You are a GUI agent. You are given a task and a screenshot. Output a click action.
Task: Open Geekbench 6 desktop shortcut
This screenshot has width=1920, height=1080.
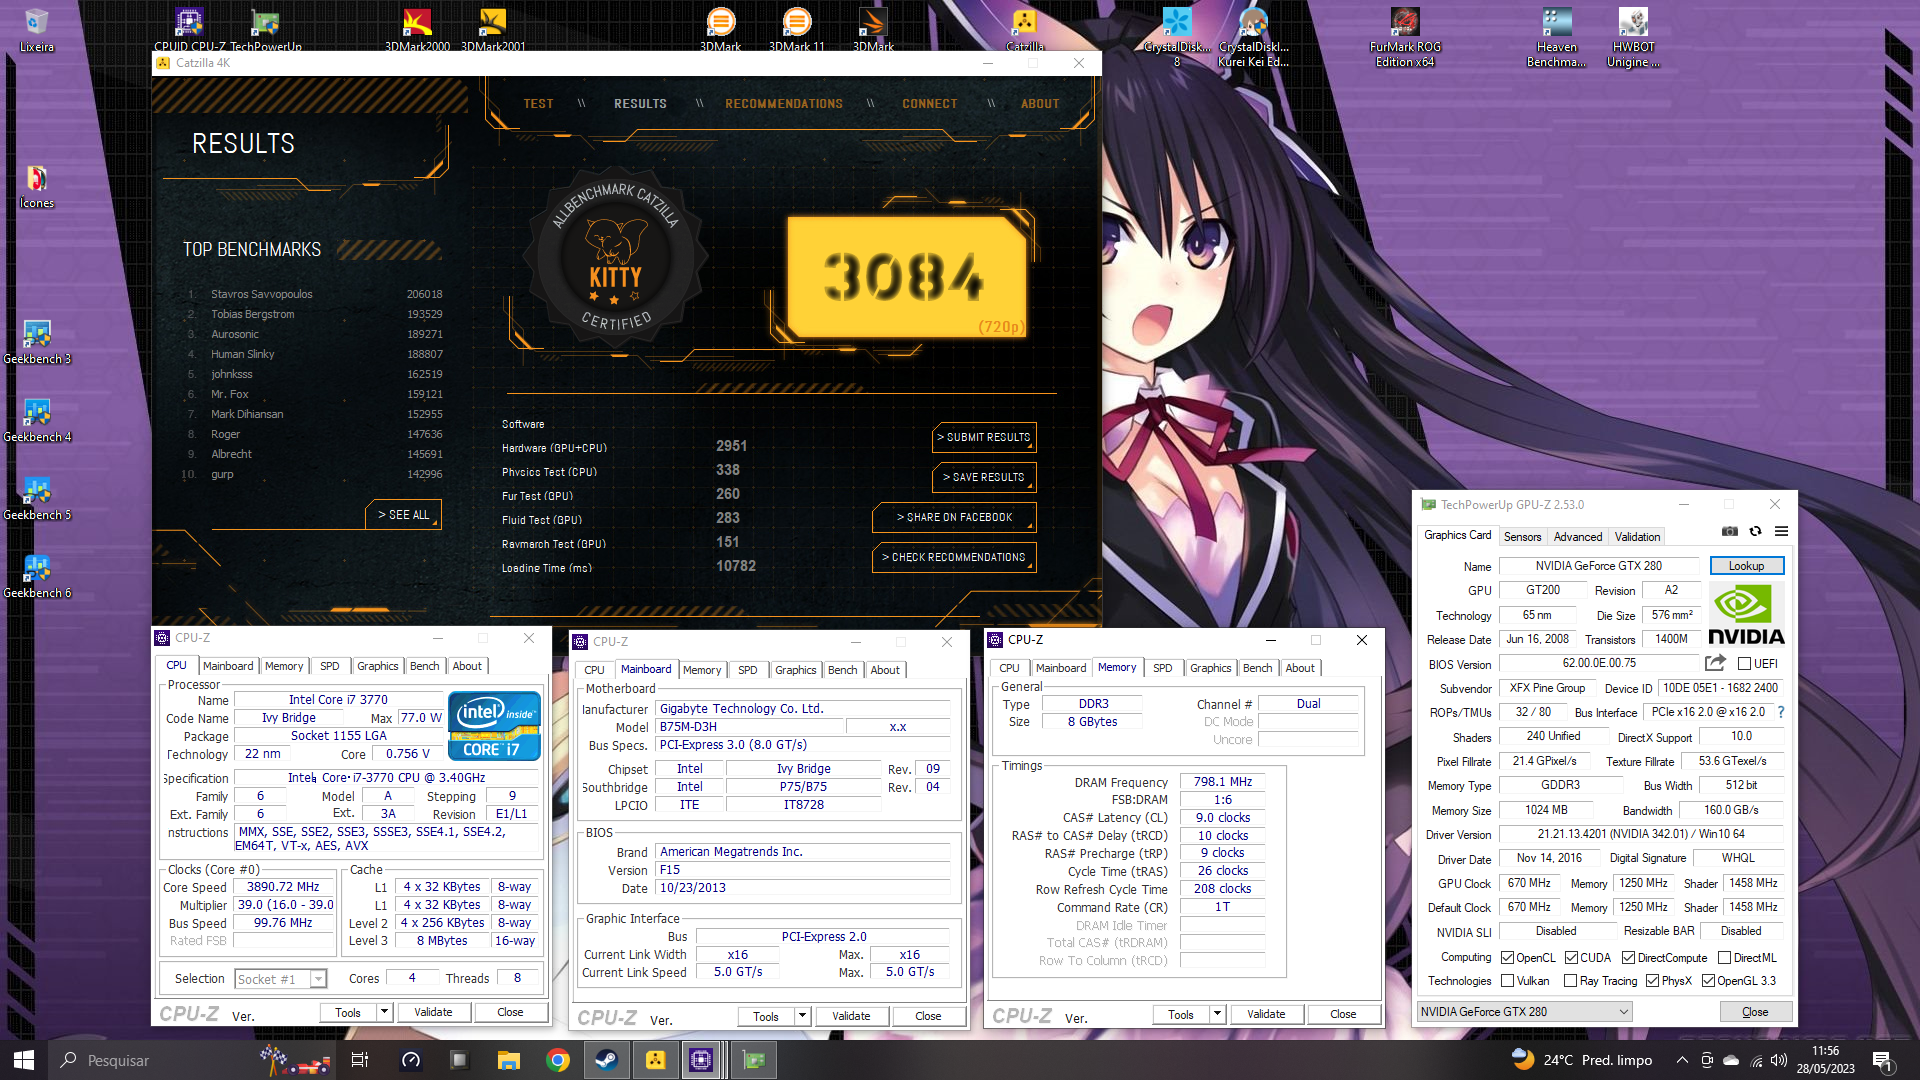[x=37, y=577]
